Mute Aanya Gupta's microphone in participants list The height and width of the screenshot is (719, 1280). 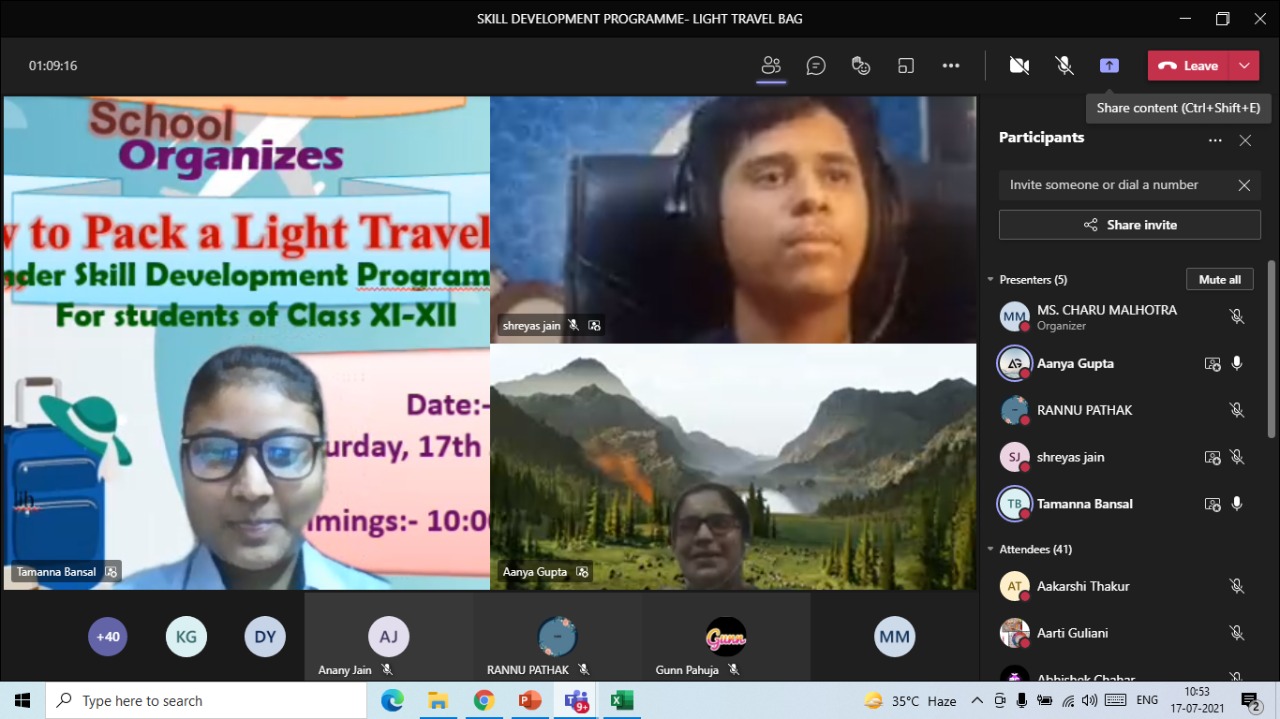pos(1237,364)
